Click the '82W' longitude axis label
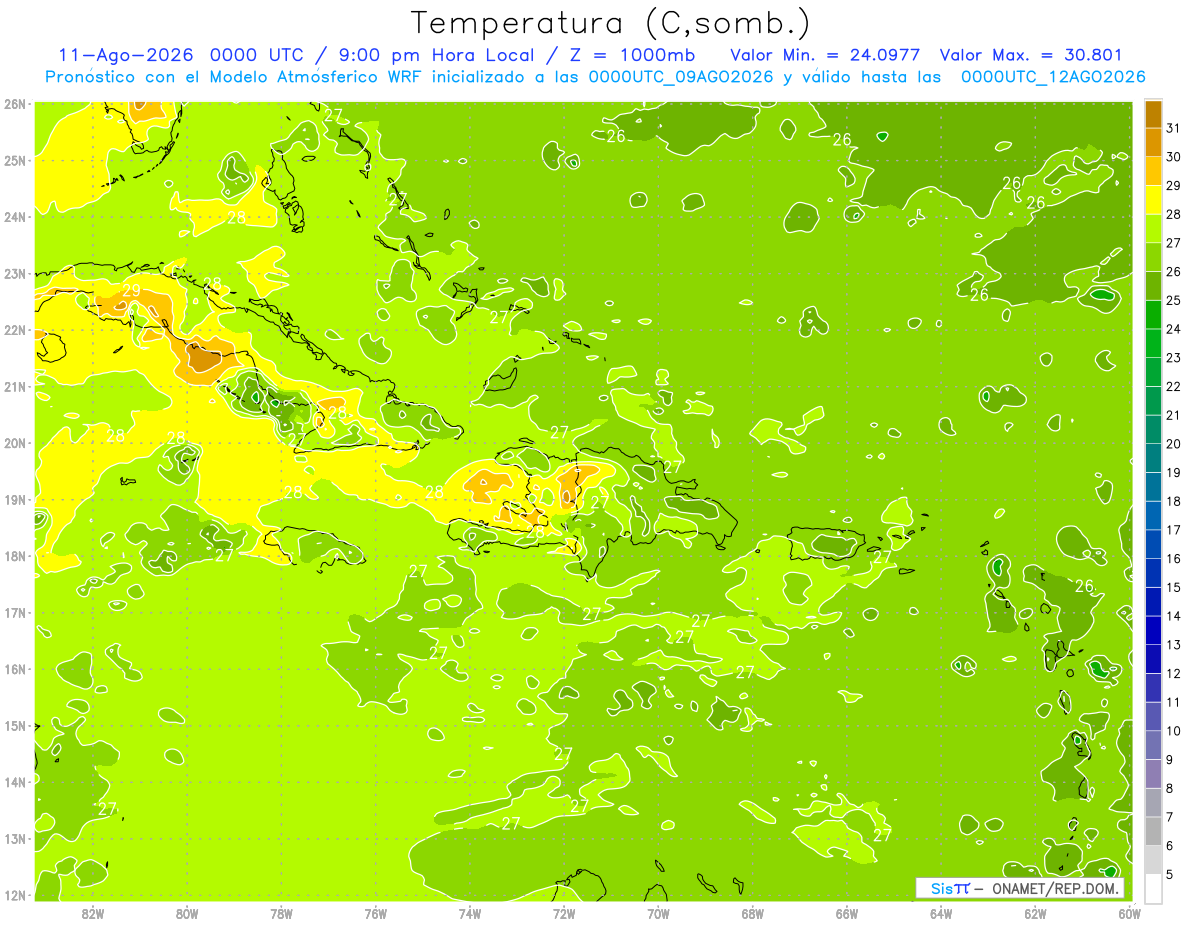The height and width of the screenshot is (927, 1200). [93, 914]
